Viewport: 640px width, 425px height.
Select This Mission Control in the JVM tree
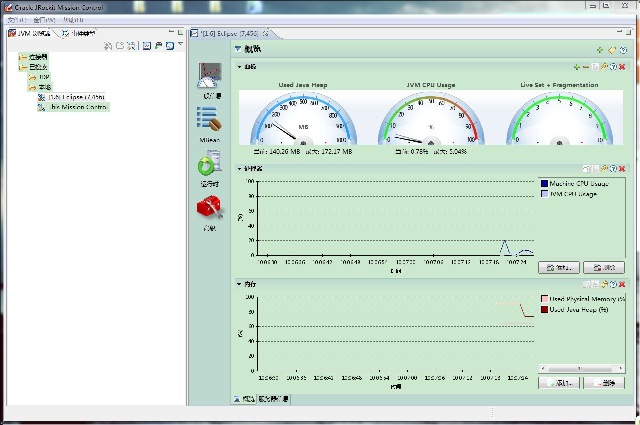click(x=73, y=107)
